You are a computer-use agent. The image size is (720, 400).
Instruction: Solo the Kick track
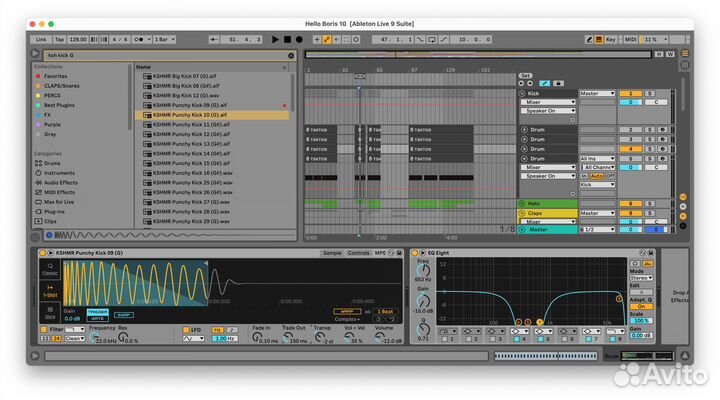coord(649,94)
